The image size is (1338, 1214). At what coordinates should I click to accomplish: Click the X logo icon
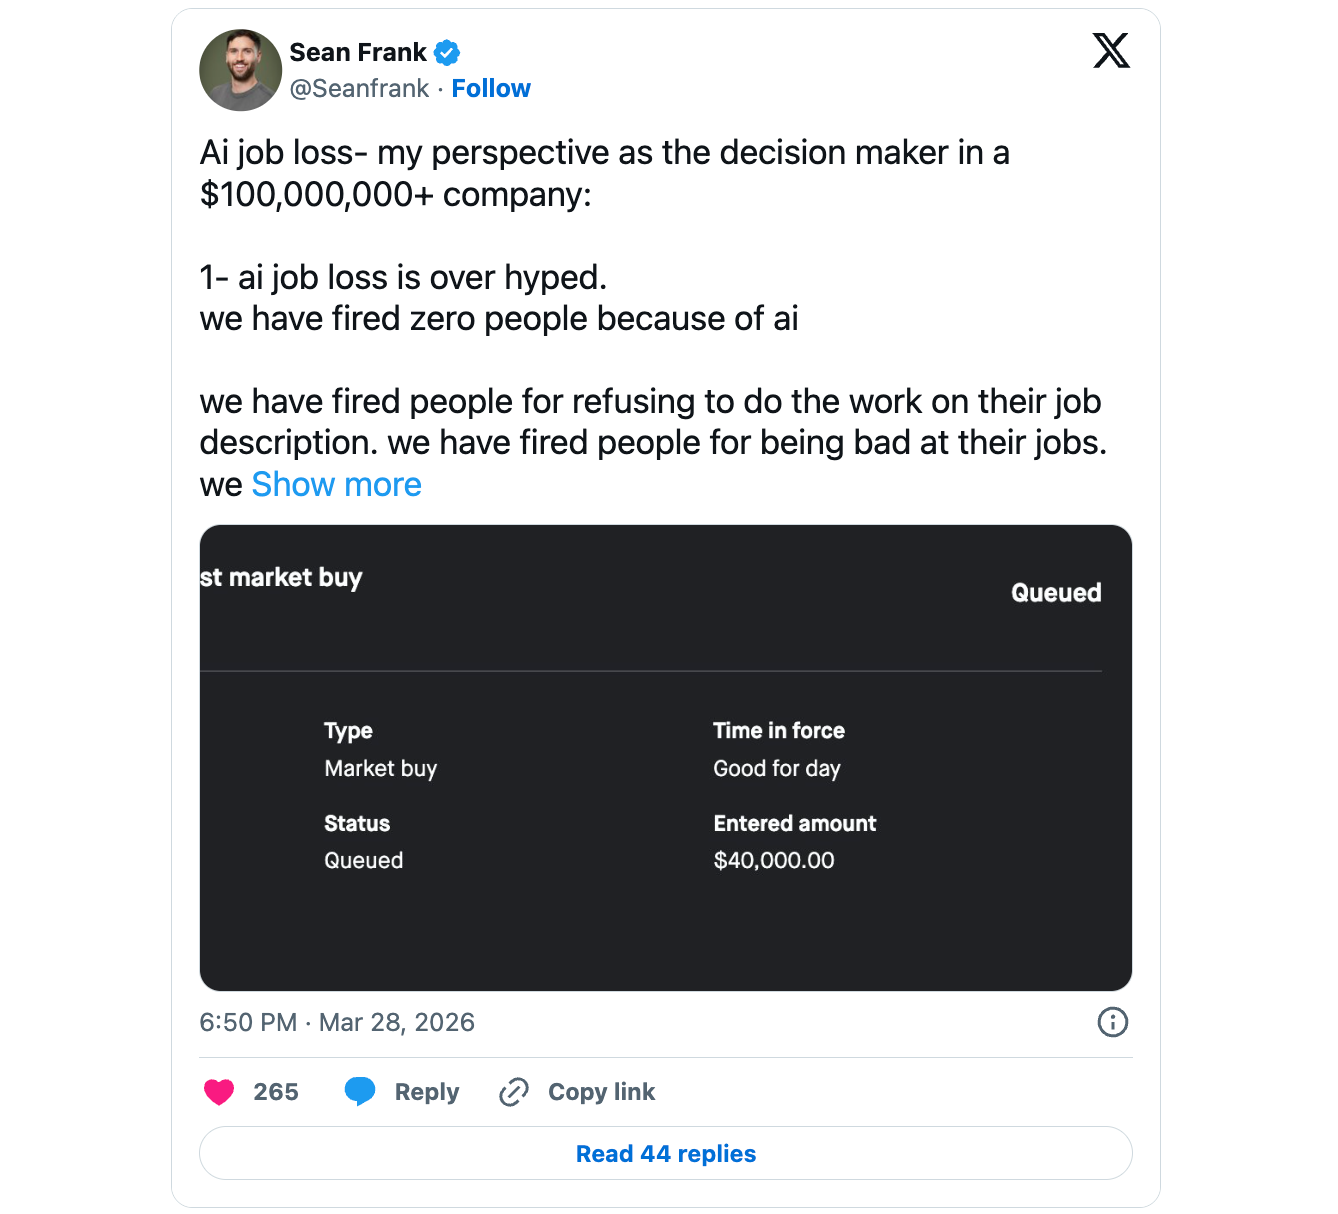[x=1111, y=50]
